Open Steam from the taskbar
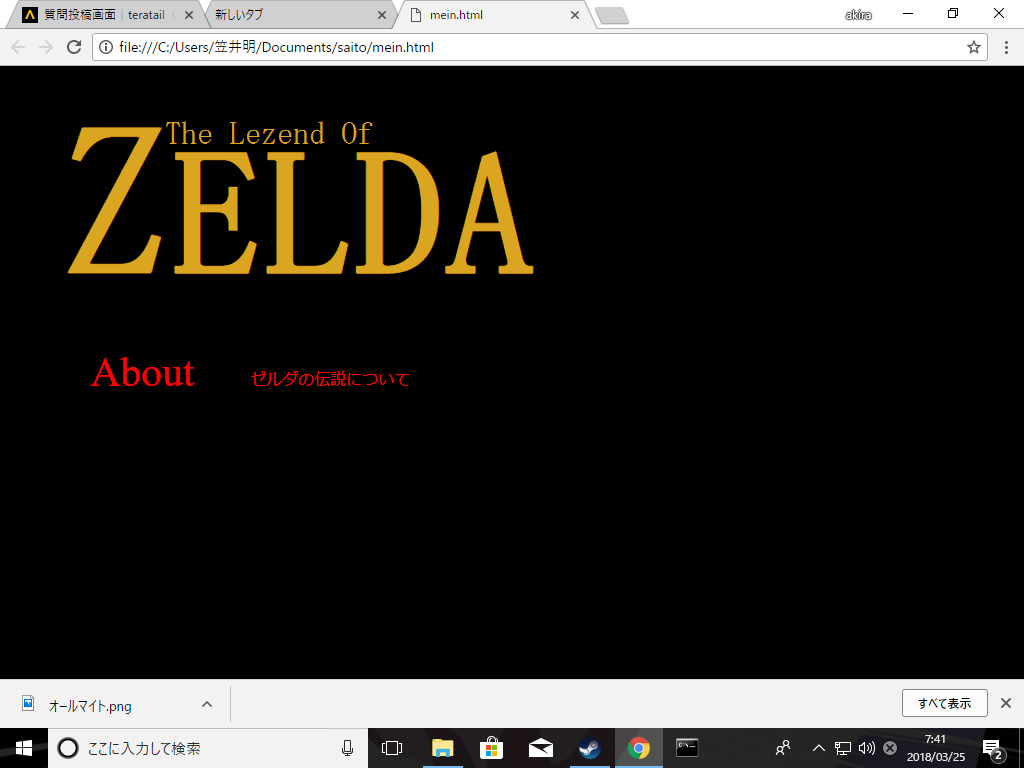Screen dimensions: 1024x768 pyautogui.click(x=589, y=748)
